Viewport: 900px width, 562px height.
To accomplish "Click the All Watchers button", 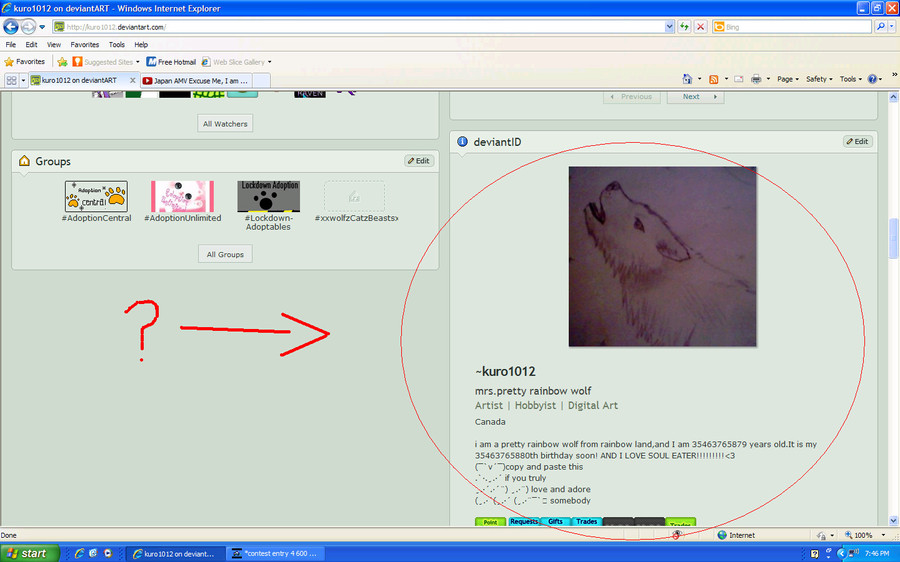I will [x=225, y=123].
